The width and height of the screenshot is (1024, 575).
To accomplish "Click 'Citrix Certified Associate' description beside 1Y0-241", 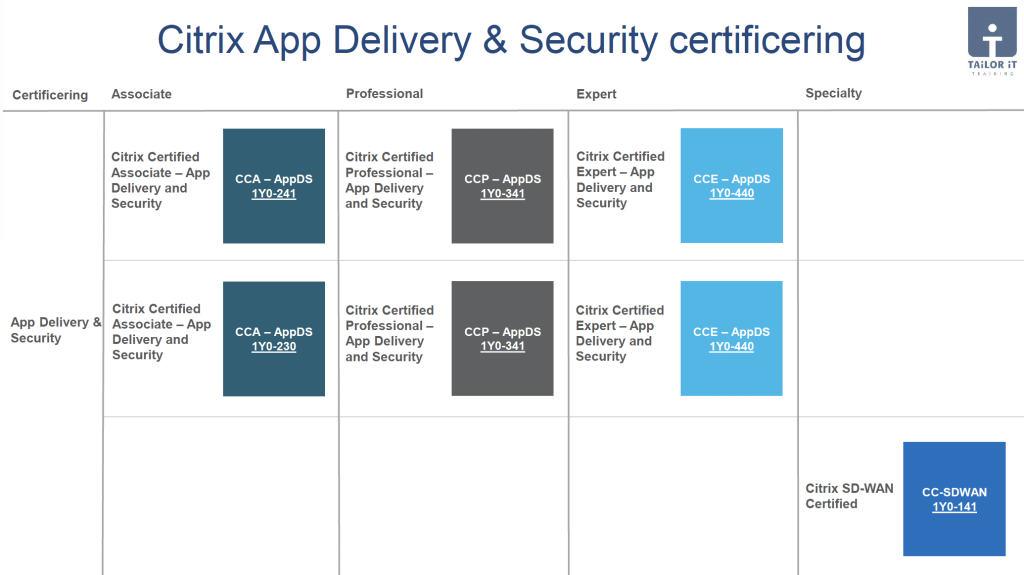I will pos(161,180).
